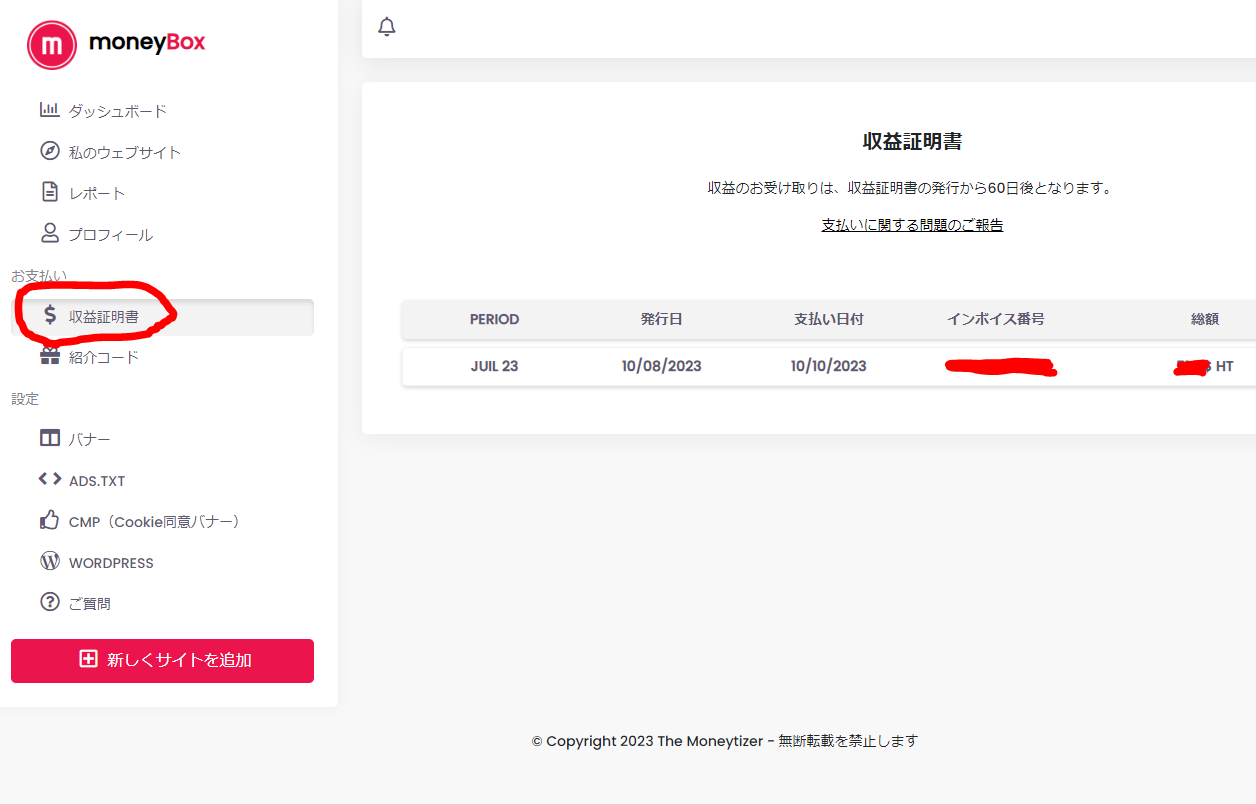Open the レポート document icon
1256x804 pixels.
pos(49,192)
